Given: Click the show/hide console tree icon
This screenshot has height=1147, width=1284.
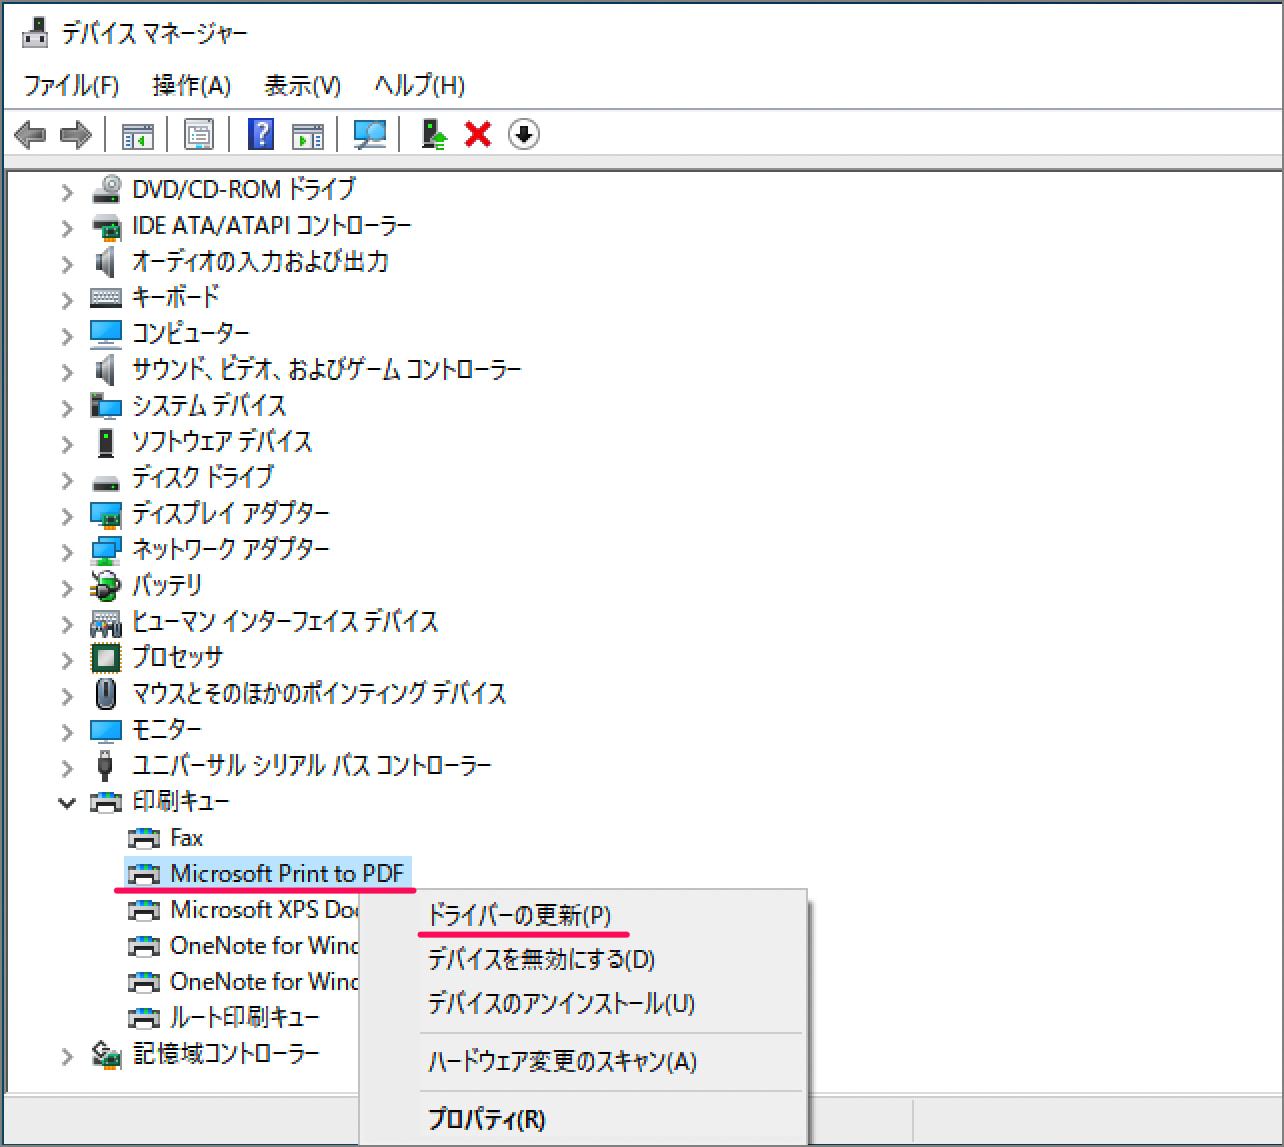Looking at the screenshot, I should 138,134.
